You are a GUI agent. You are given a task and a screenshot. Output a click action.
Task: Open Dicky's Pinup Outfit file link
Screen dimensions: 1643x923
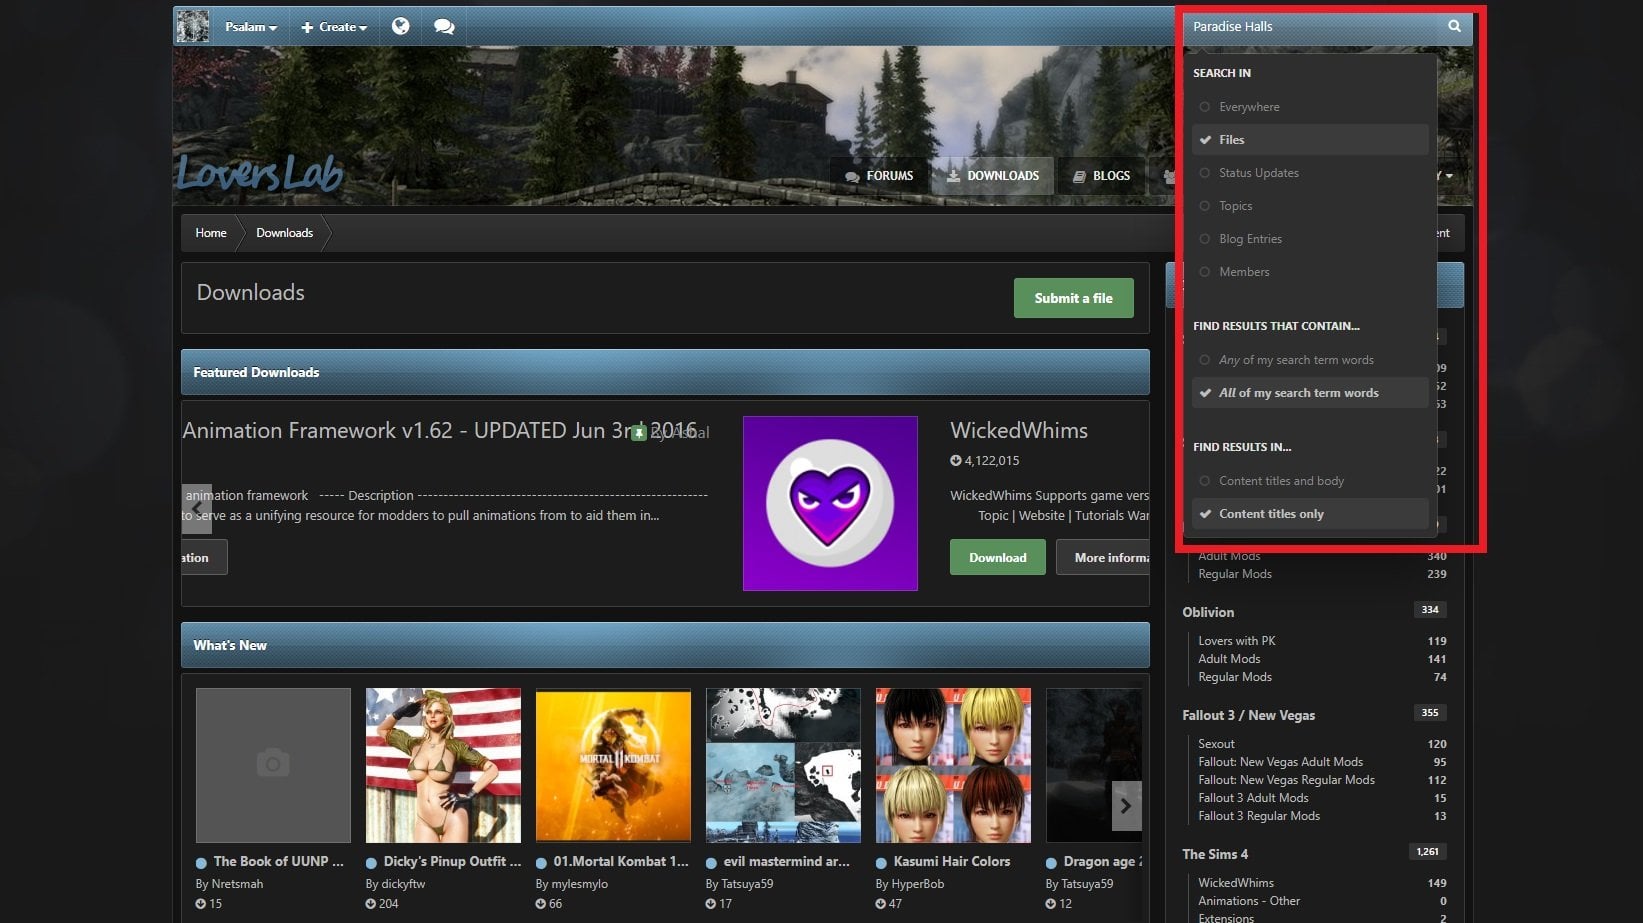[x=452, y=861]
